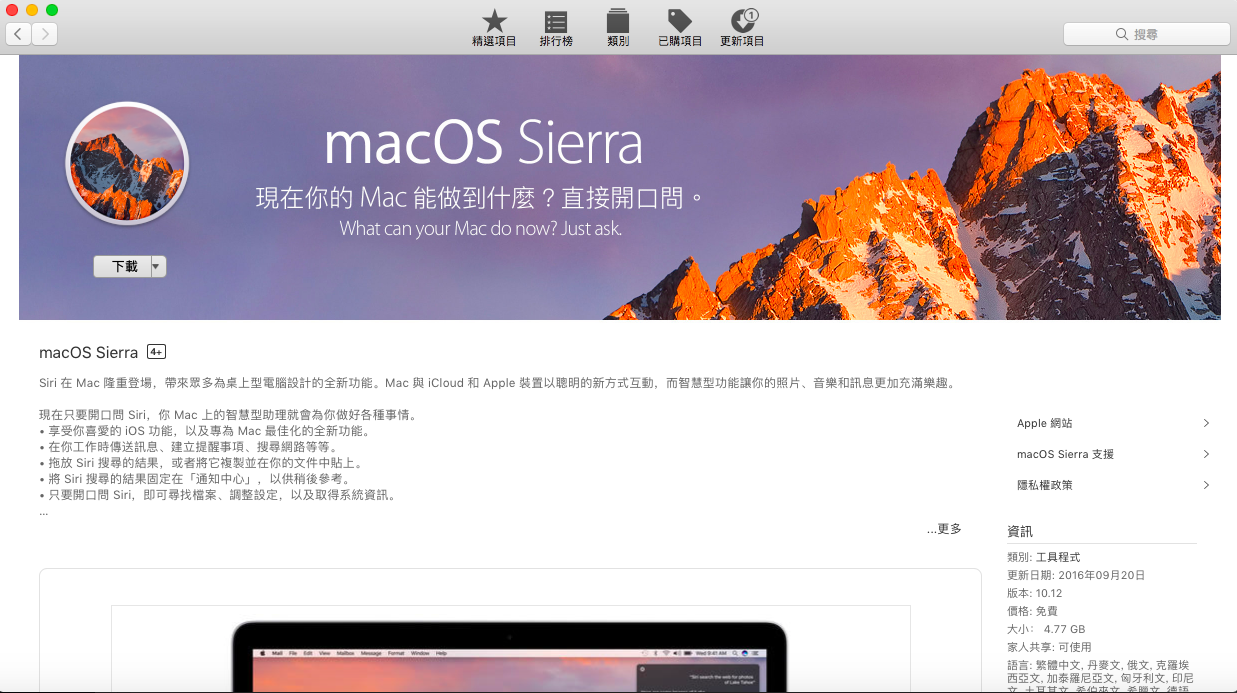Click the magnifier icon in search box
The height and width of the screenshot is (693, 1237).
coord(1122,34)
